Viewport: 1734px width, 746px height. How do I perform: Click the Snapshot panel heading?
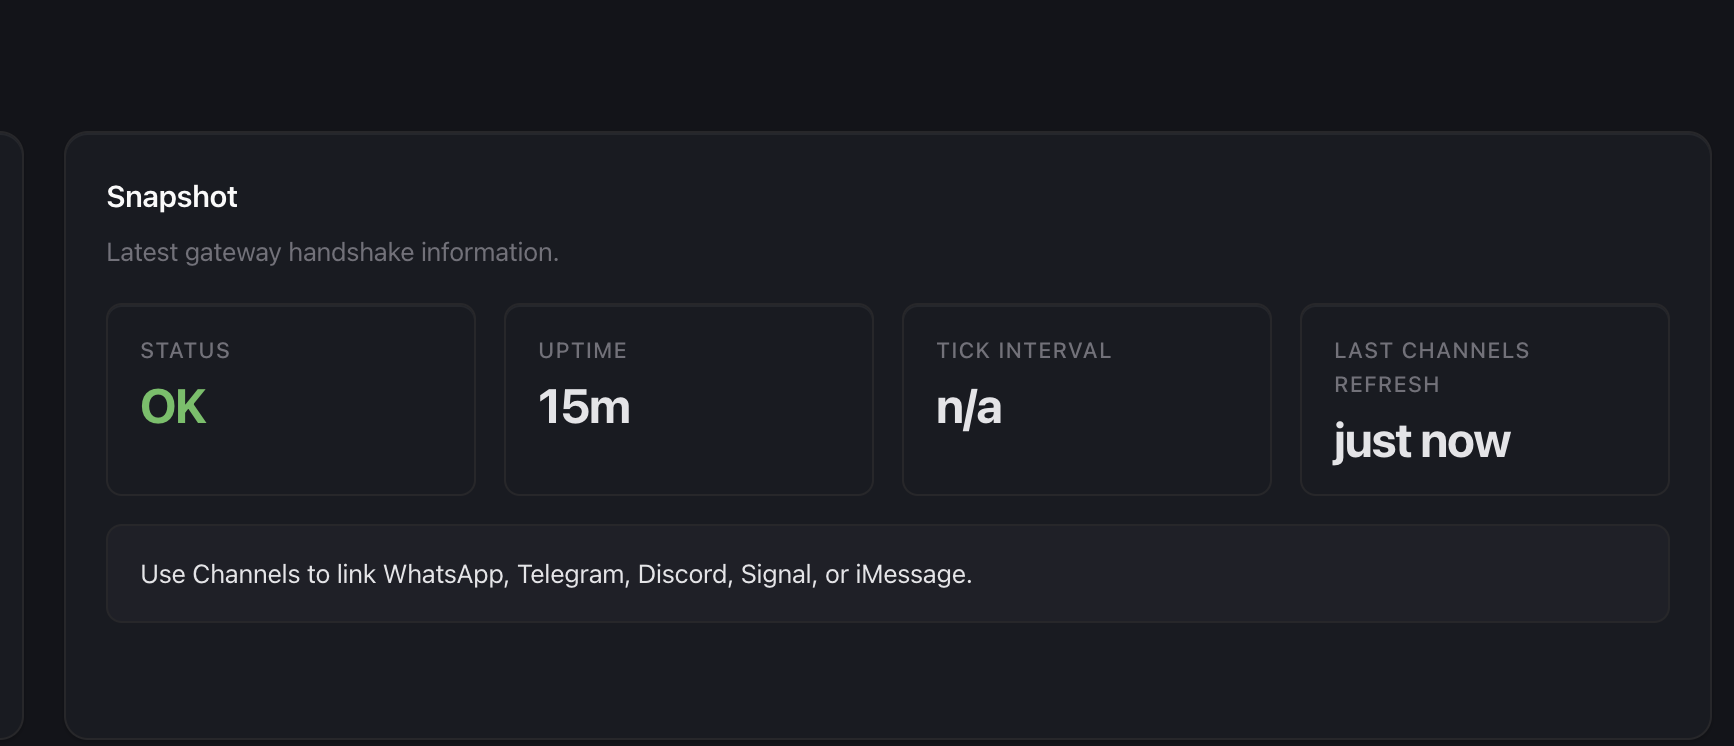(172, 197)
